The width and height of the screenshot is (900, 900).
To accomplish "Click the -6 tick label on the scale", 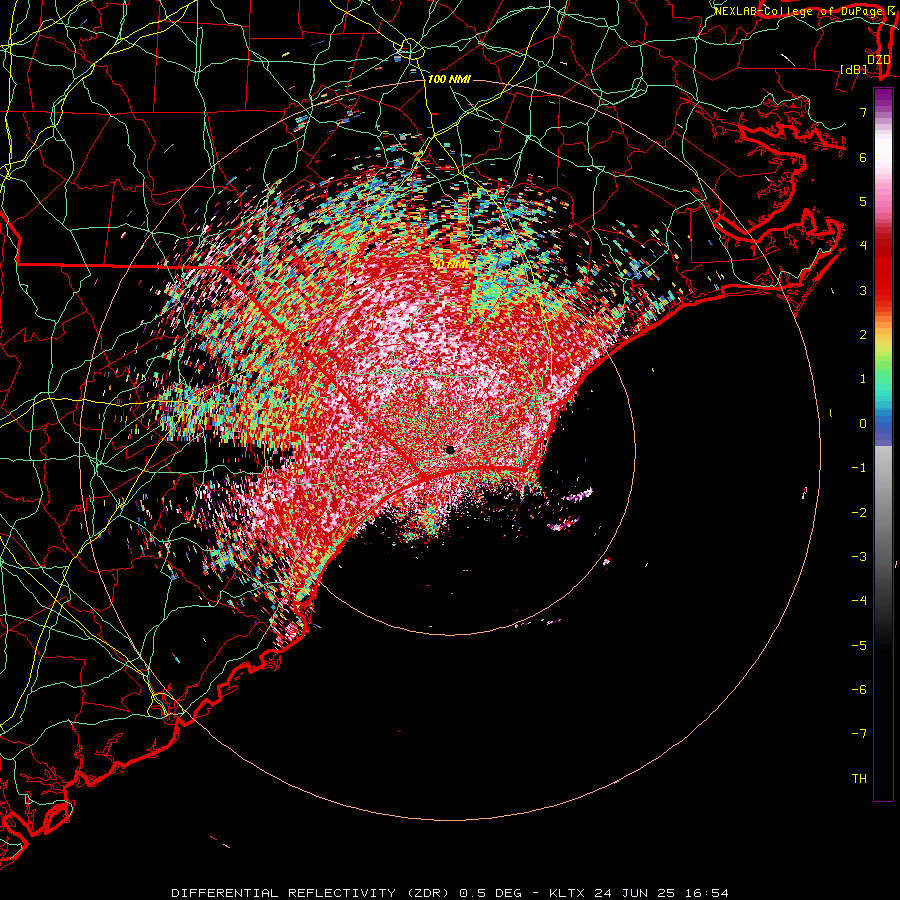I will 859,690.
